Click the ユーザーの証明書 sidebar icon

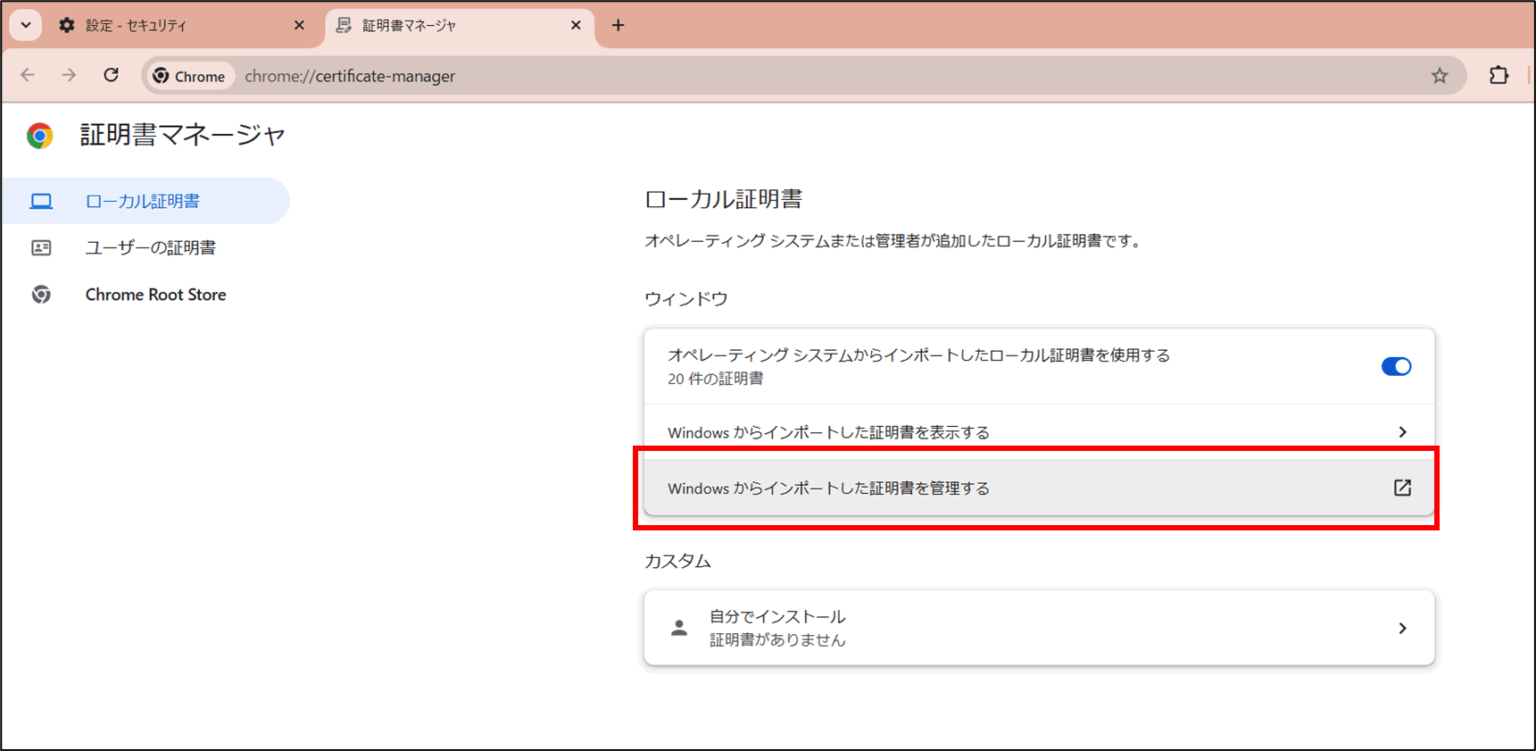[41, 247]
